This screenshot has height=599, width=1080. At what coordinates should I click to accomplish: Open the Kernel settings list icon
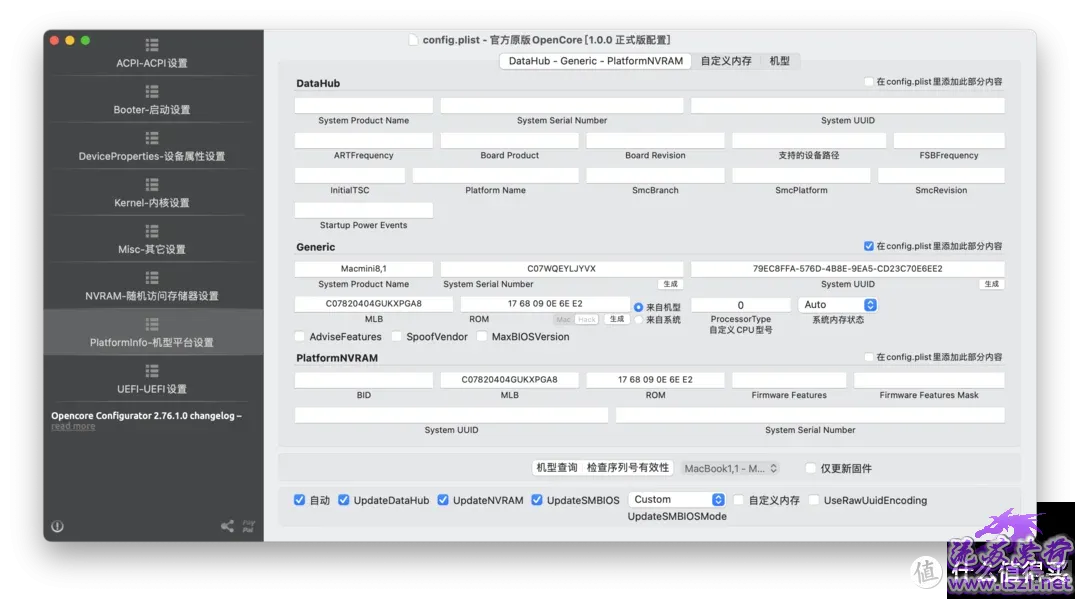(152, 185)
